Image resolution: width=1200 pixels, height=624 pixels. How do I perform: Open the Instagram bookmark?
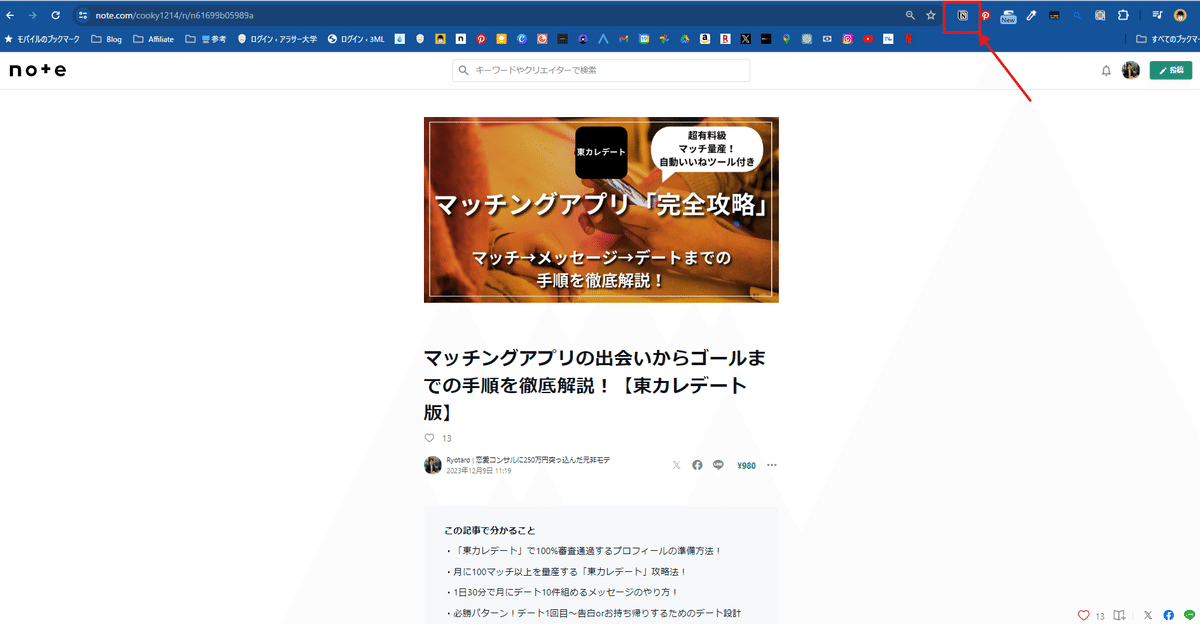847,40
